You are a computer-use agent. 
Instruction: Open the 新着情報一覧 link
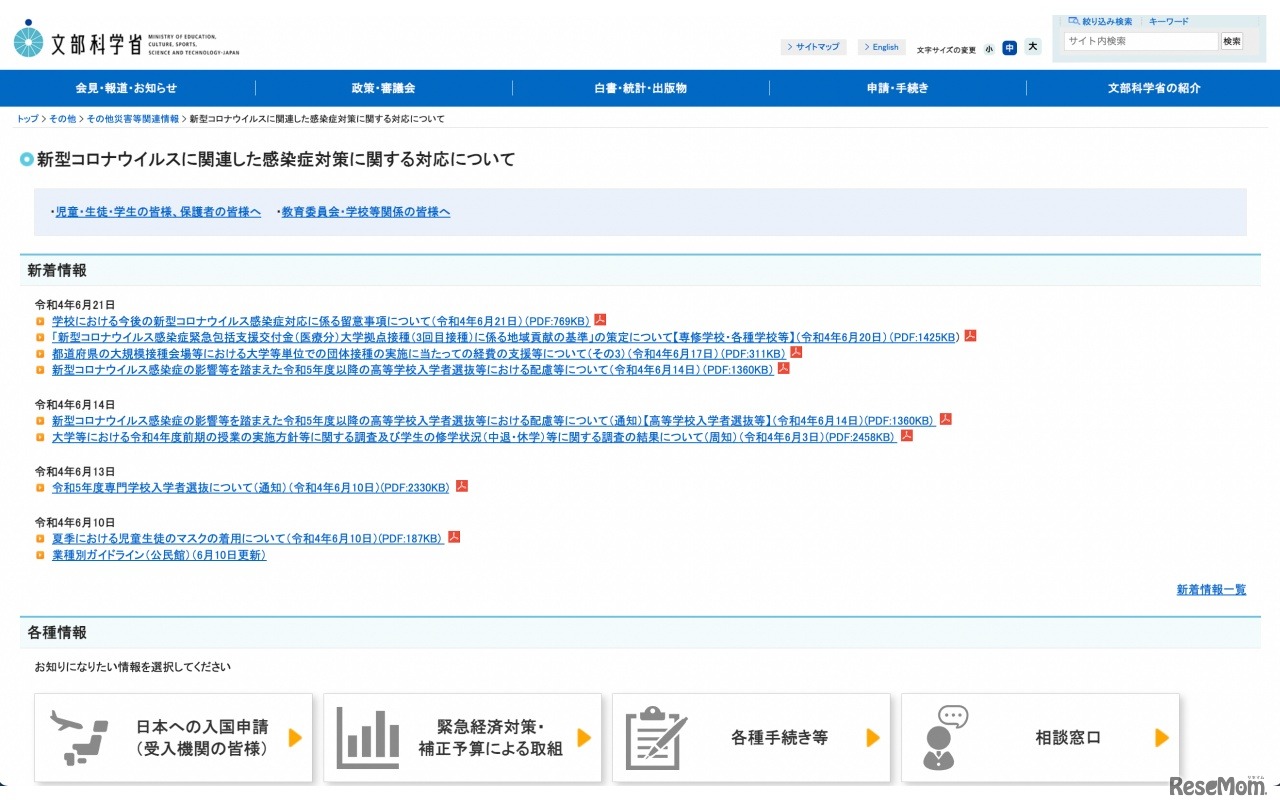point(1211,590)
